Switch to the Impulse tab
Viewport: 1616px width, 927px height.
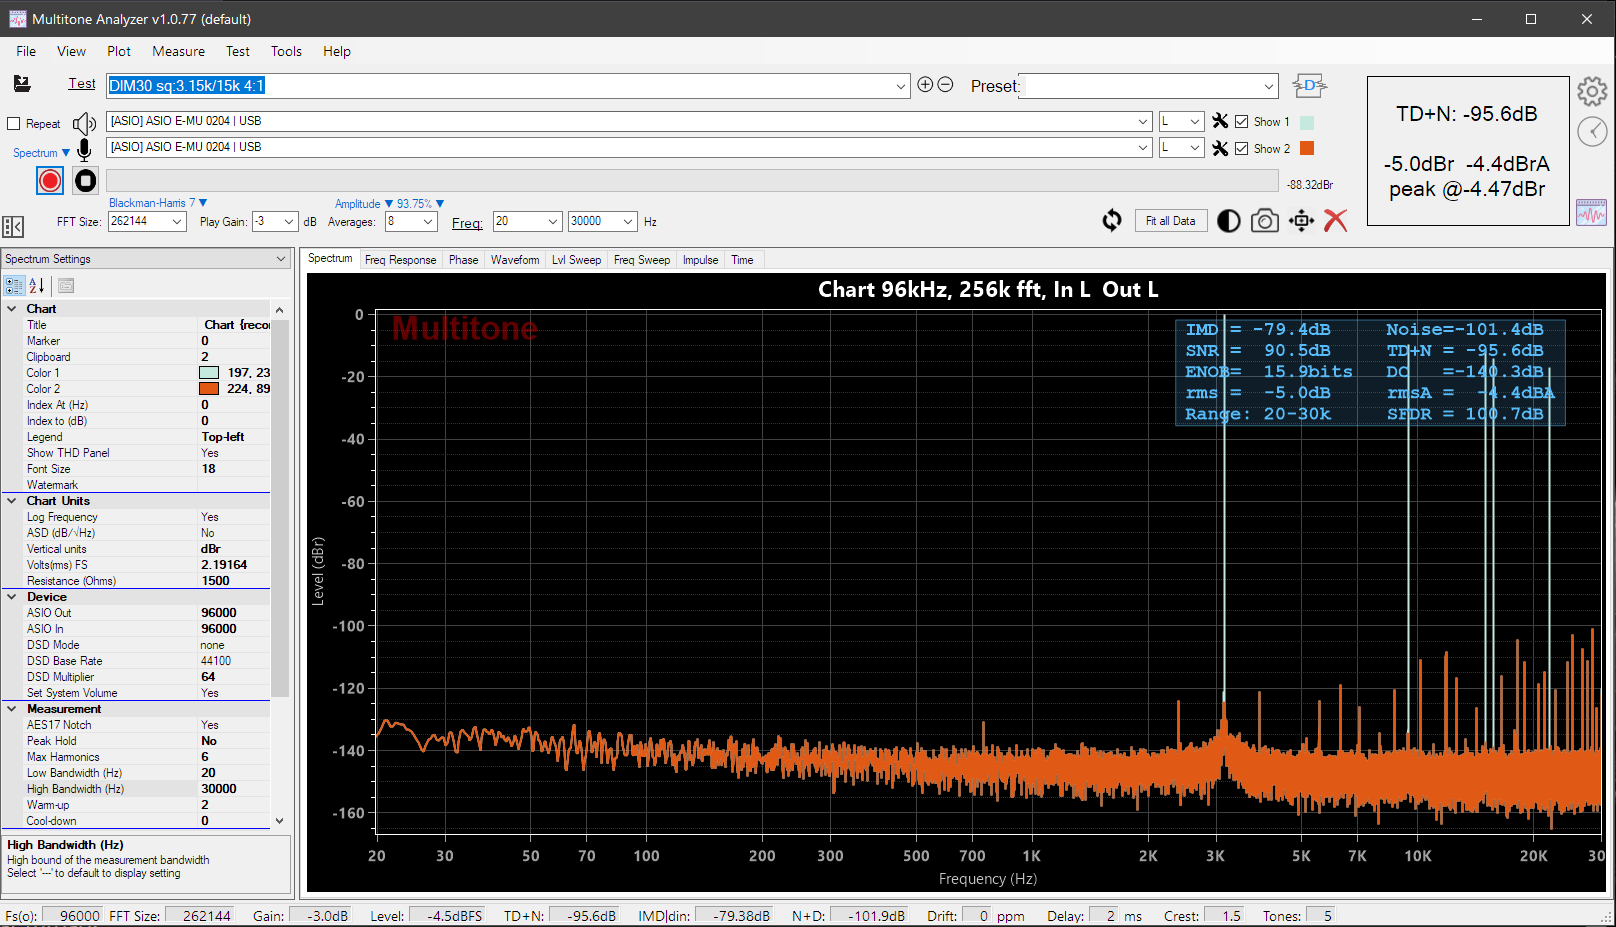click(700, 260)
